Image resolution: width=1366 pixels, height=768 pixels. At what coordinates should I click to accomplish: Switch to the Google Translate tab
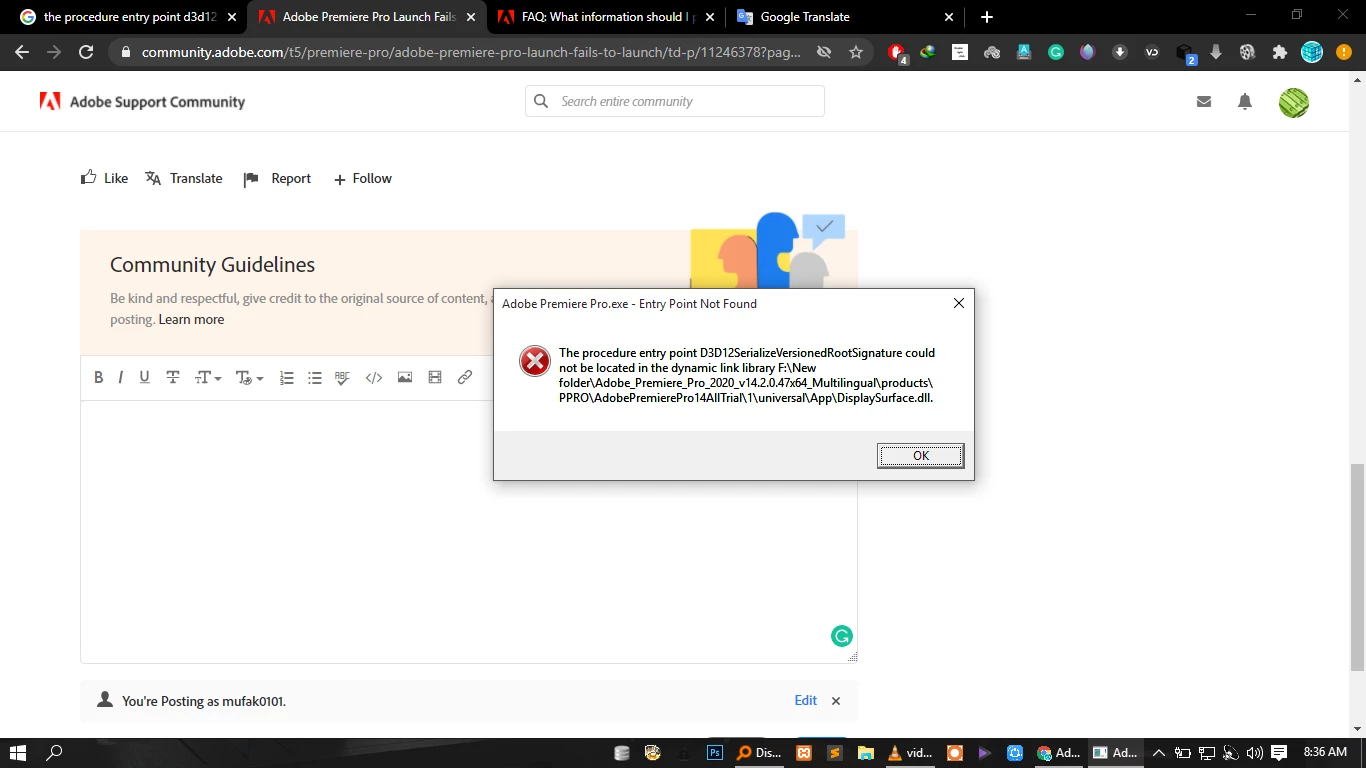(846, 17)
